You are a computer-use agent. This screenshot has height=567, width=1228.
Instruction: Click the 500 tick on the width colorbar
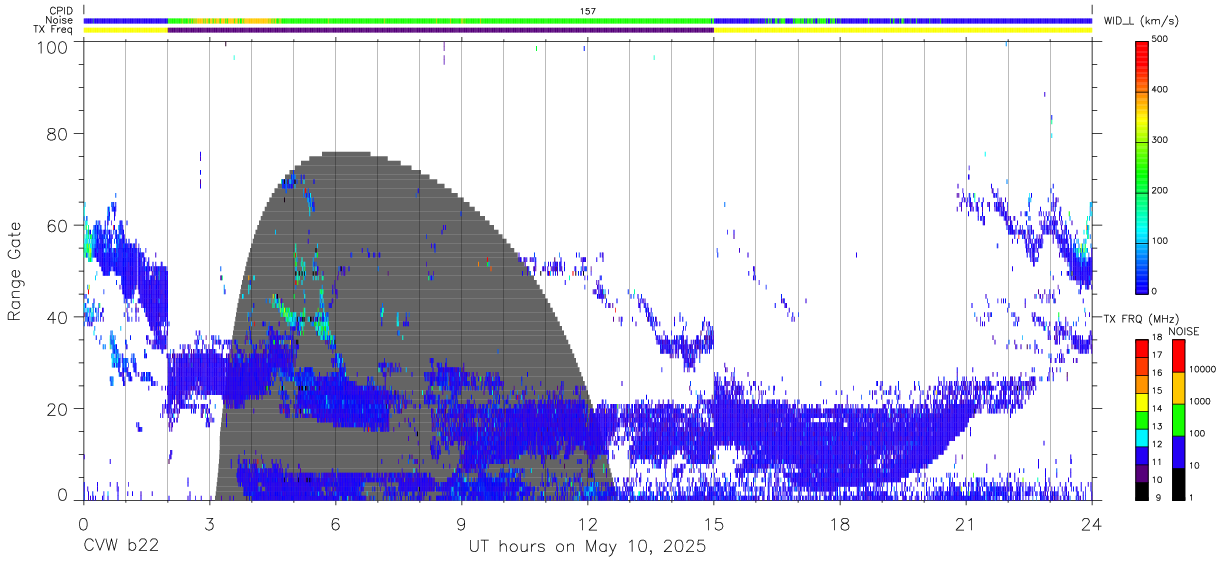click(1161, 39)
